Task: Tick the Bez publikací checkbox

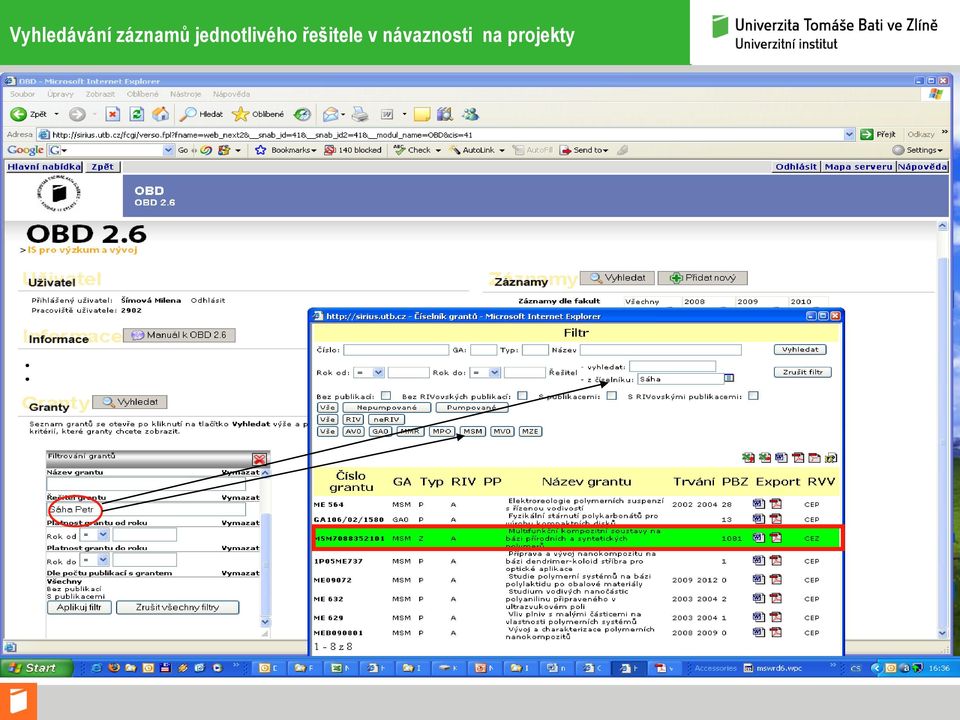Action: pyautogui.click(x=386, y=396)
